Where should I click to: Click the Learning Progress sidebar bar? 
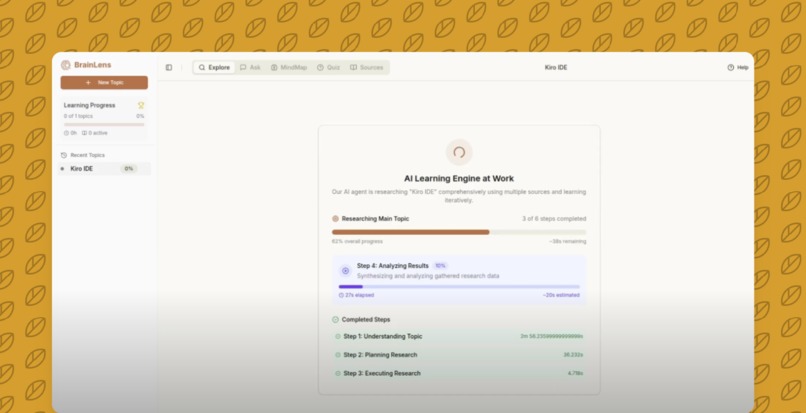pyautogui.click(x=104, y=124)
